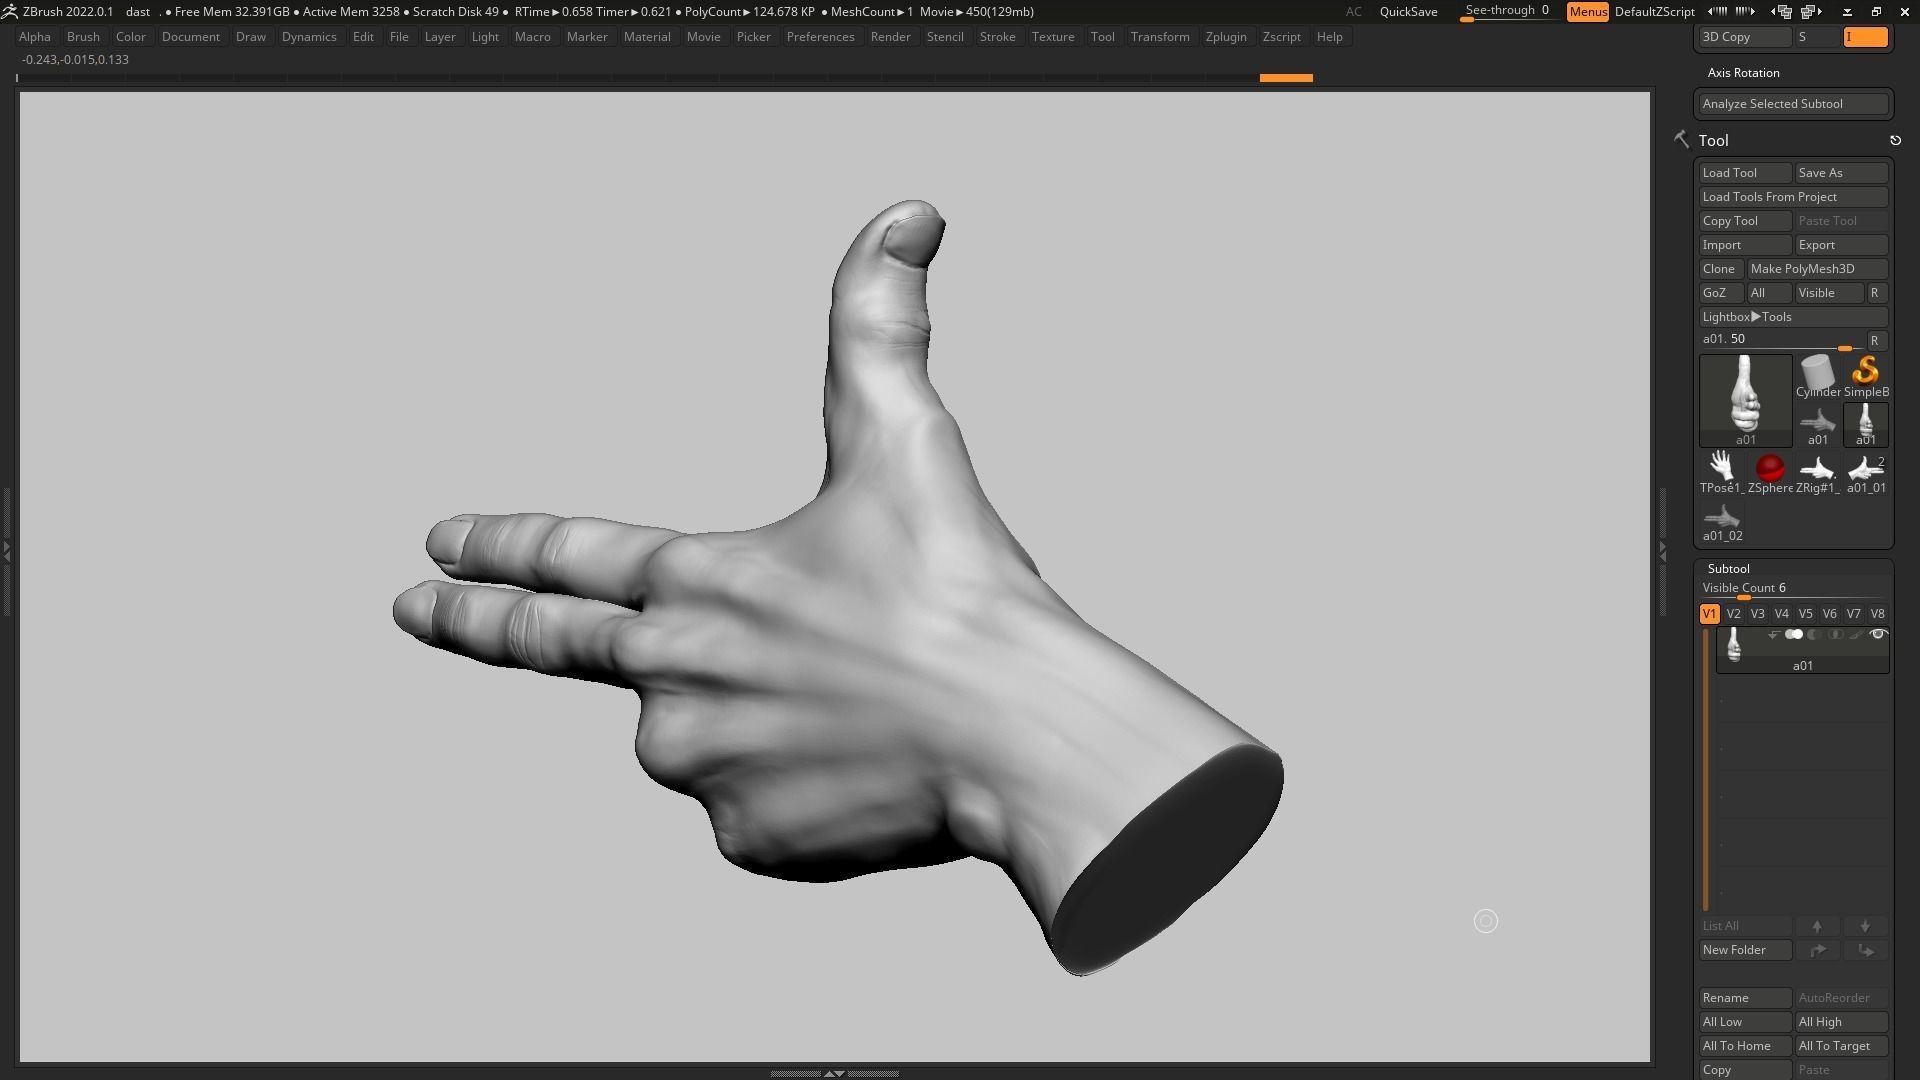The height and width of the screenshot is (1080, 1920).
Task: Click the a01 subtool row thumbnail
Action: pyautogui.click(x=1734, y=645)
